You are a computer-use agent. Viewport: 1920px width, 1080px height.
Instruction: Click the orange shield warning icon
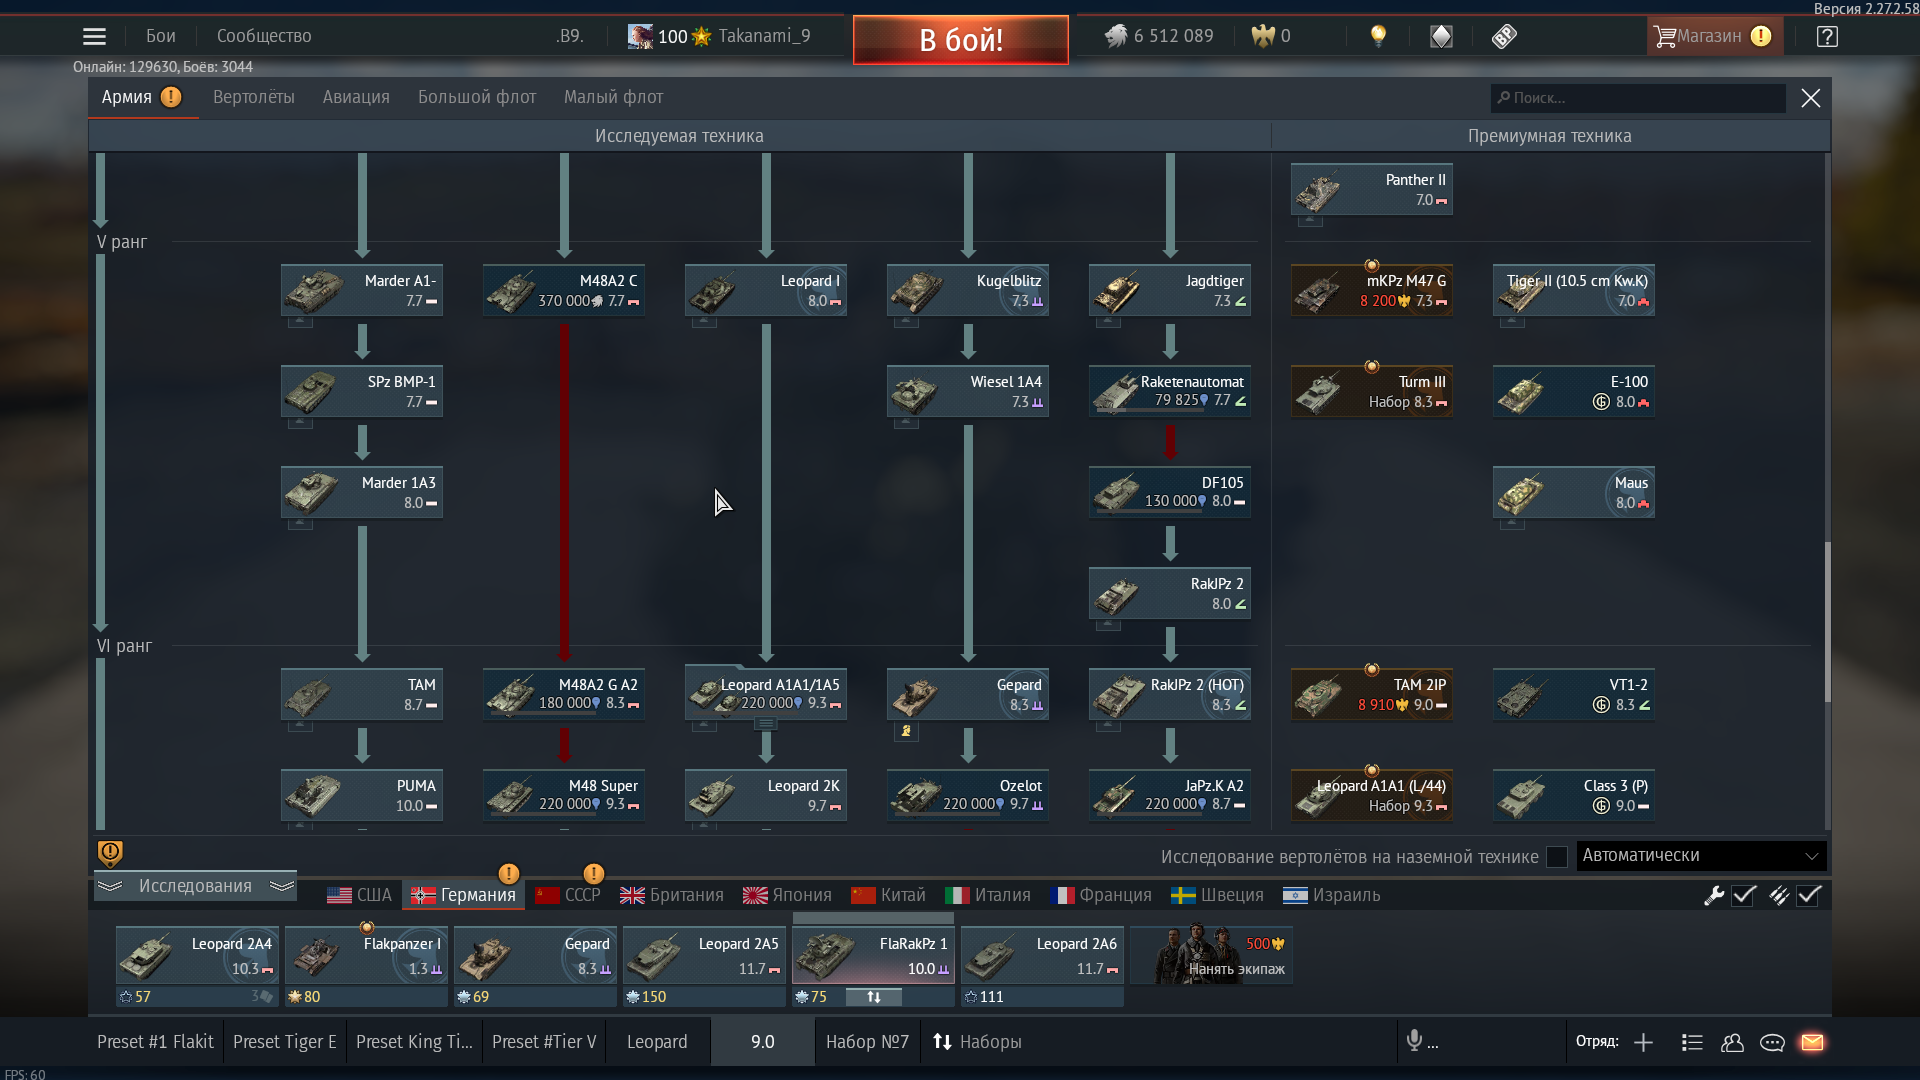[x=110, y=853]
